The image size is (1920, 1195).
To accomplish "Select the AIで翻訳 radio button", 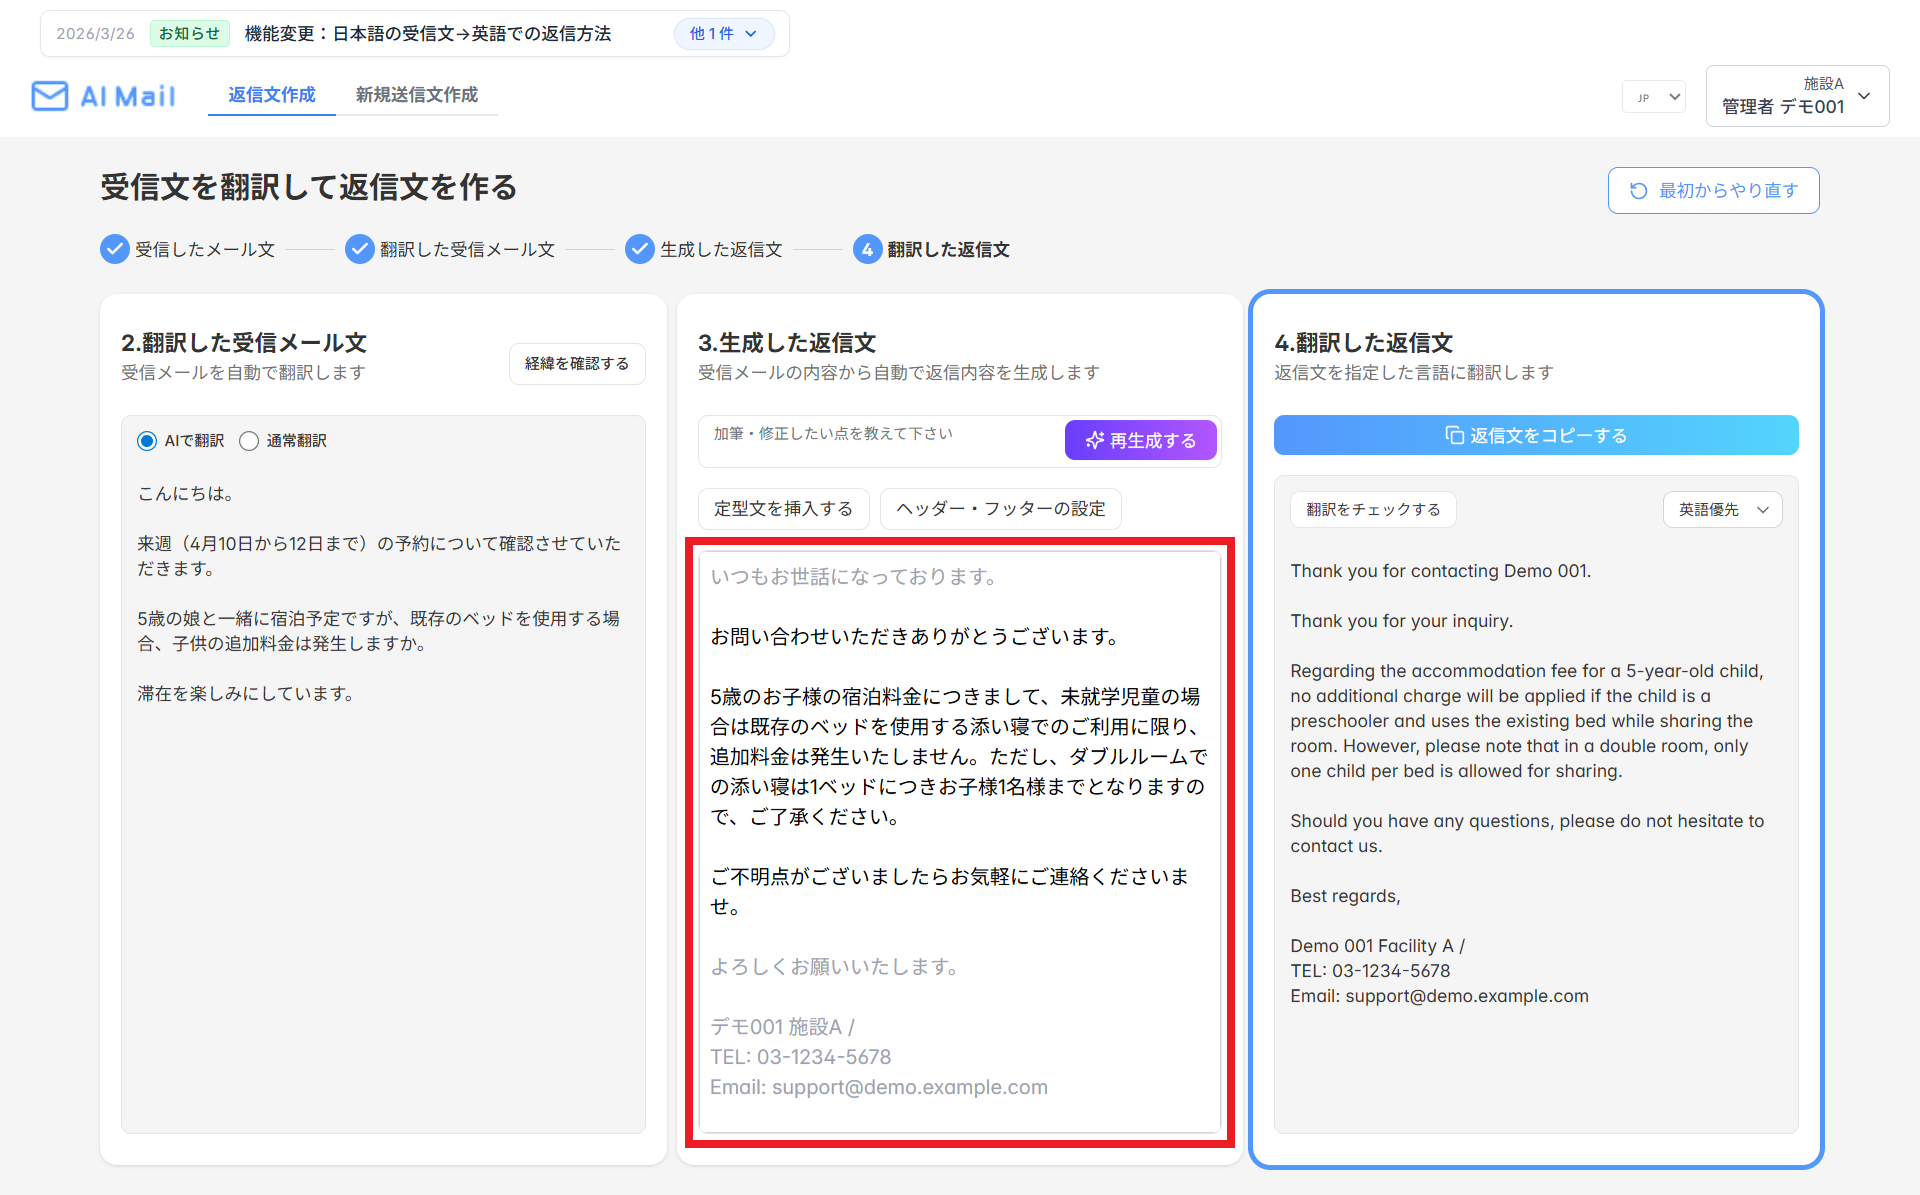I will (x=147, y=441).
